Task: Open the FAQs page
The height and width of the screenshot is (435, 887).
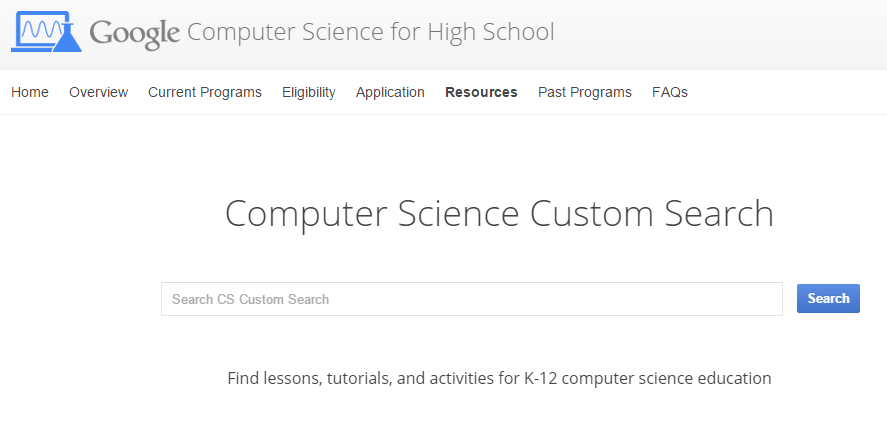Action: [x=670, y=92]
